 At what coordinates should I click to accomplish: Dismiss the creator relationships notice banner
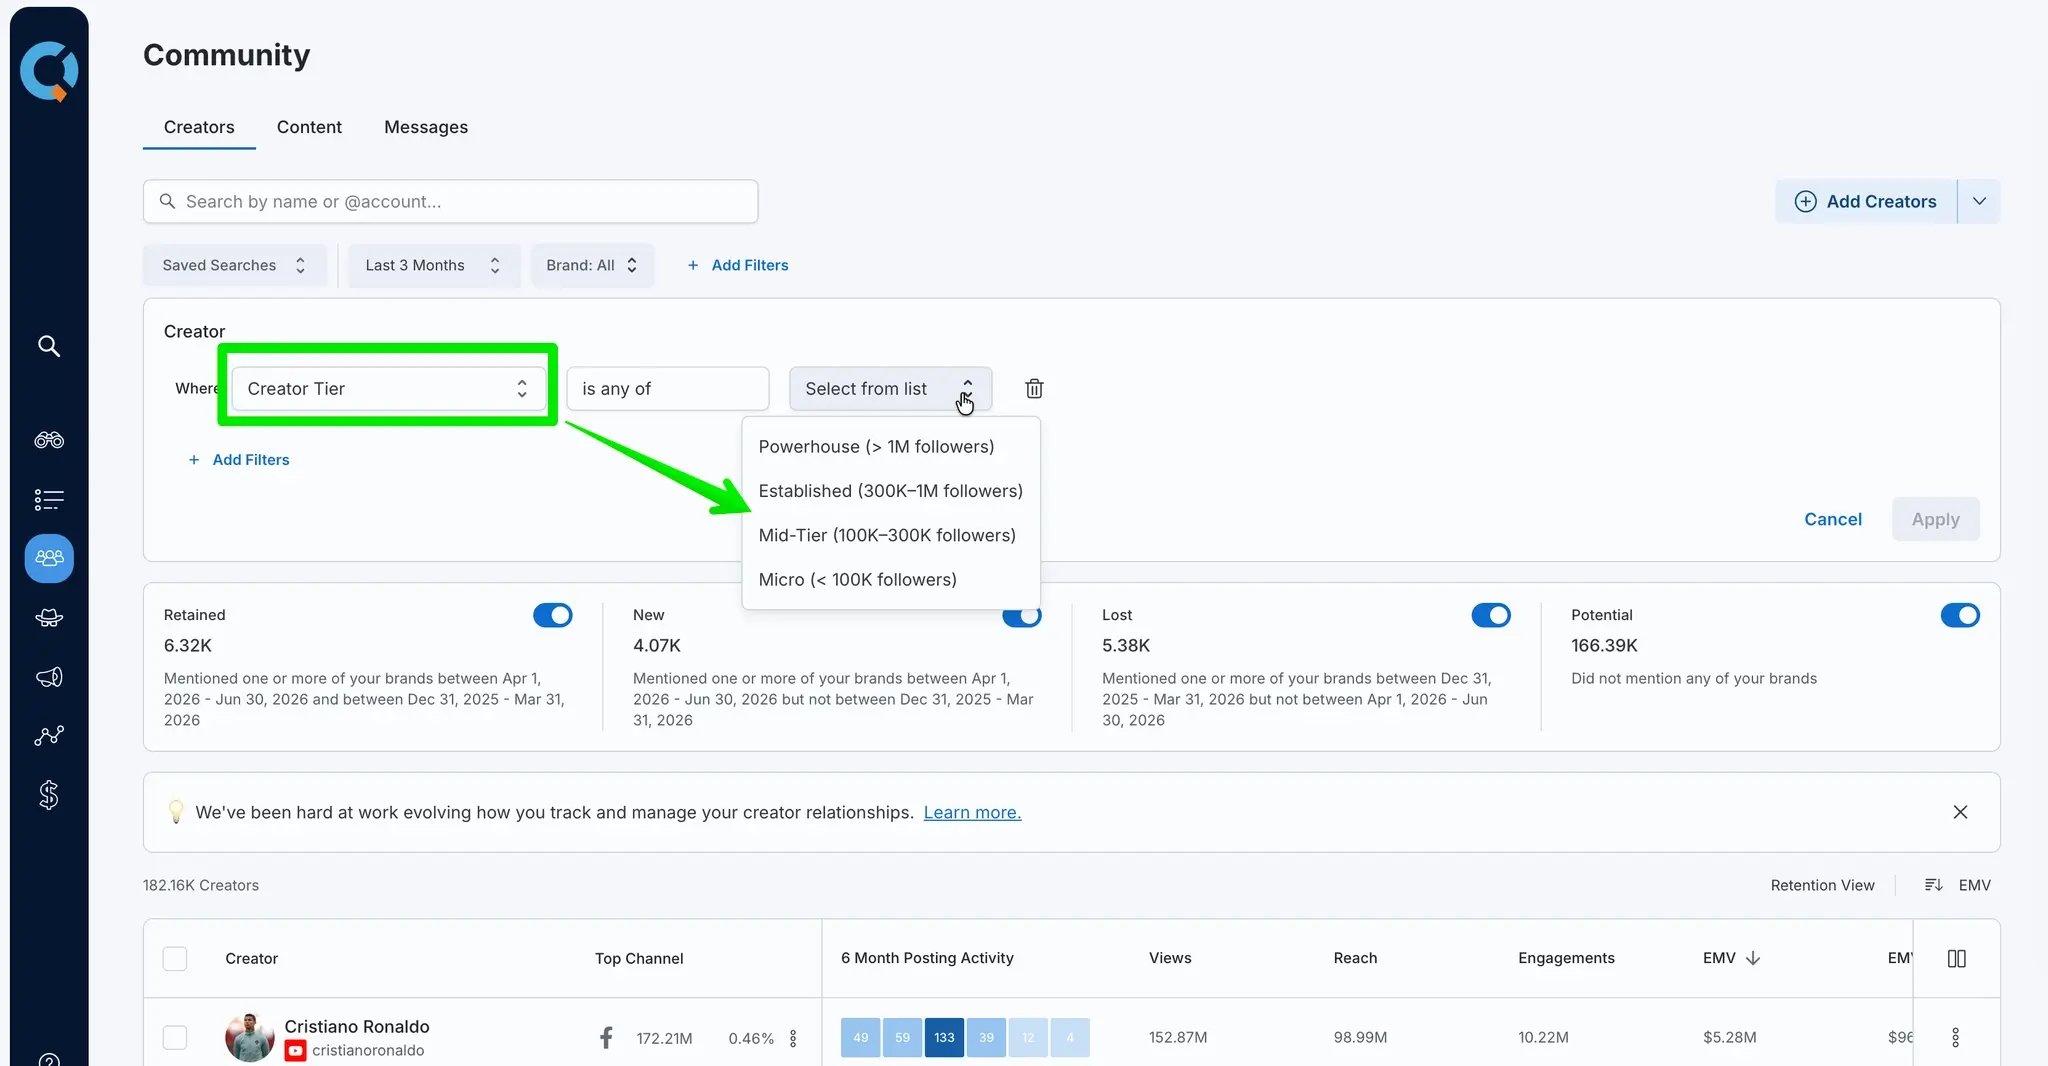[1960, 812]
